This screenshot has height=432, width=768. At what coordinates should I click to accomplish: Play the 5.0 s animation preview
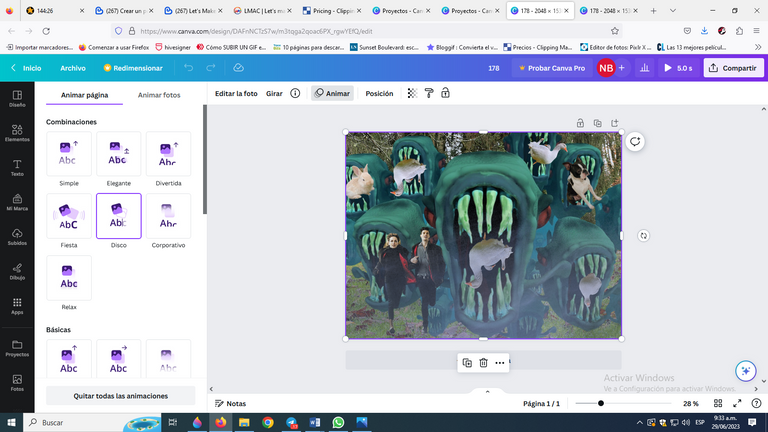678,68
